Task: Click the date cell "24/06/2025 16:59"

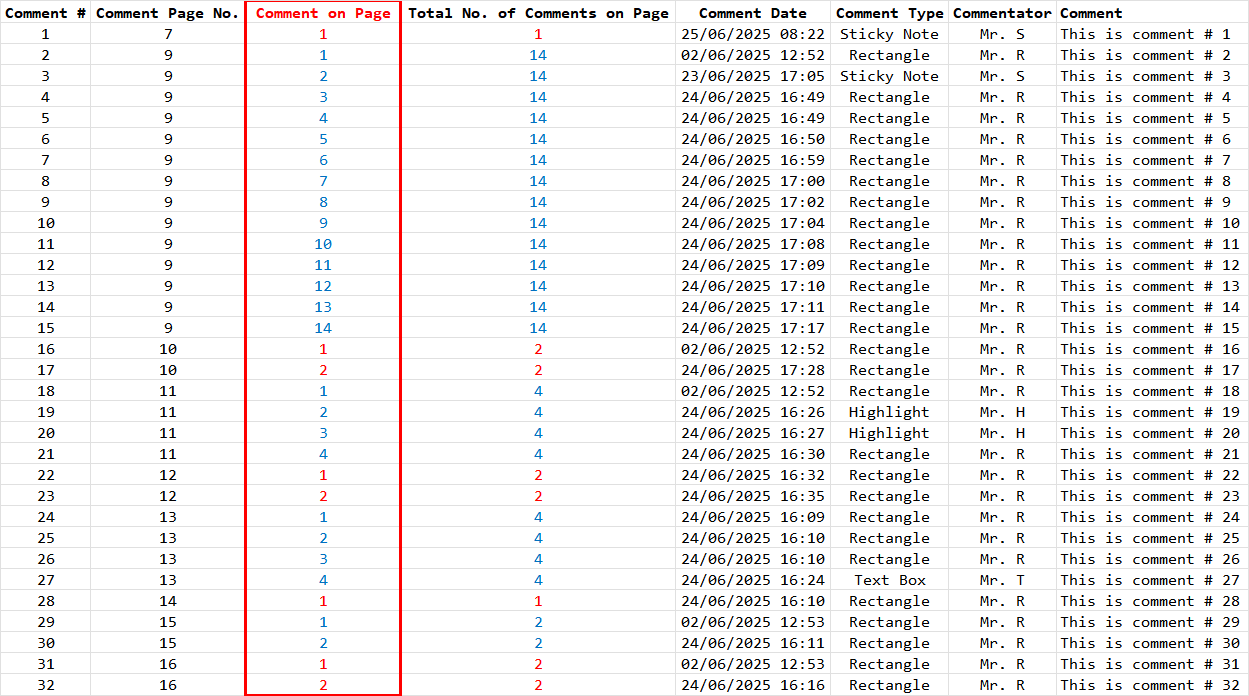Action: coord(753,160)
